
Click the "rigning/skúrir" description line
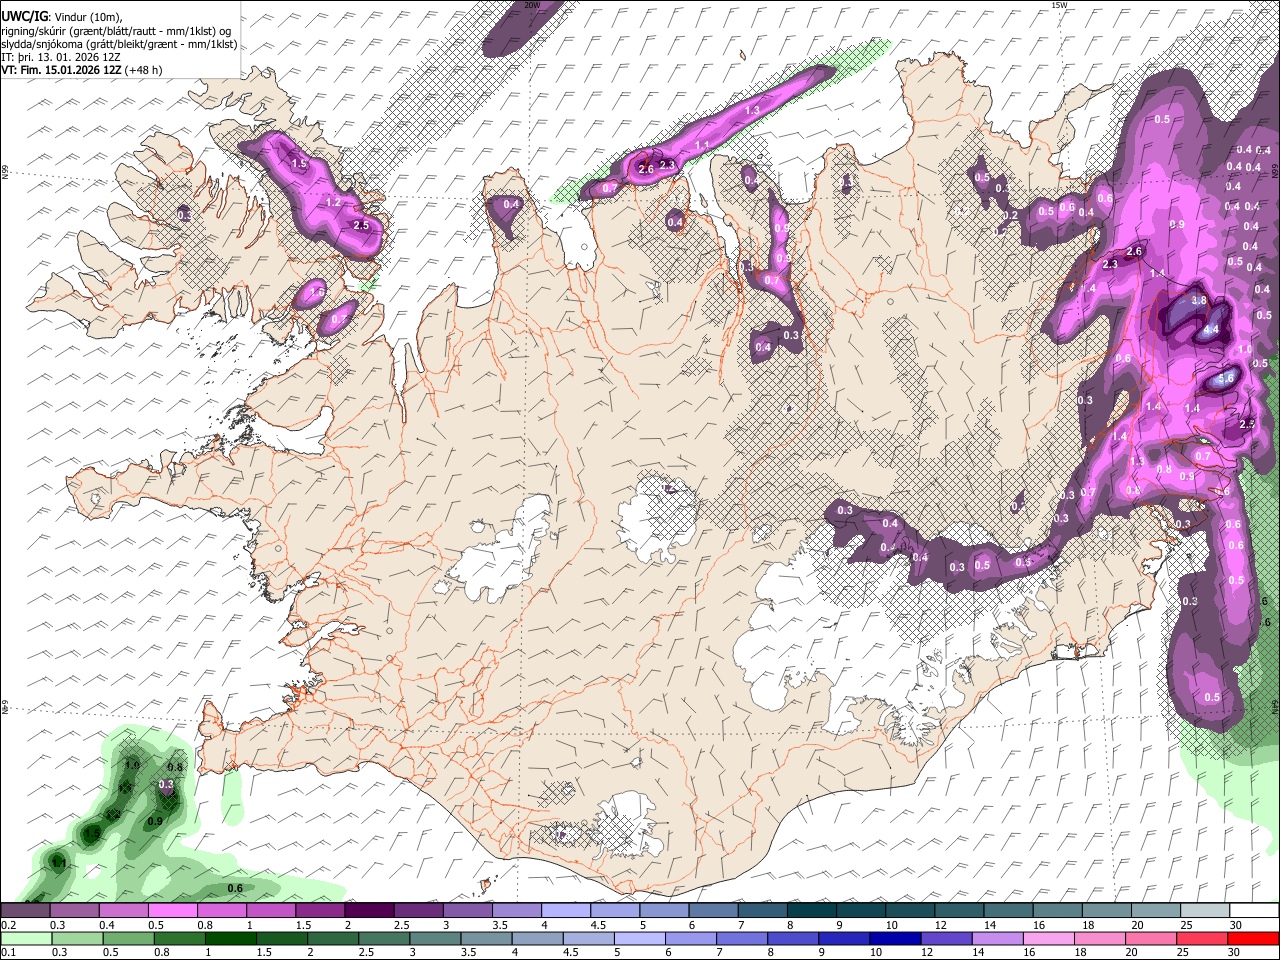click(115, 31)
